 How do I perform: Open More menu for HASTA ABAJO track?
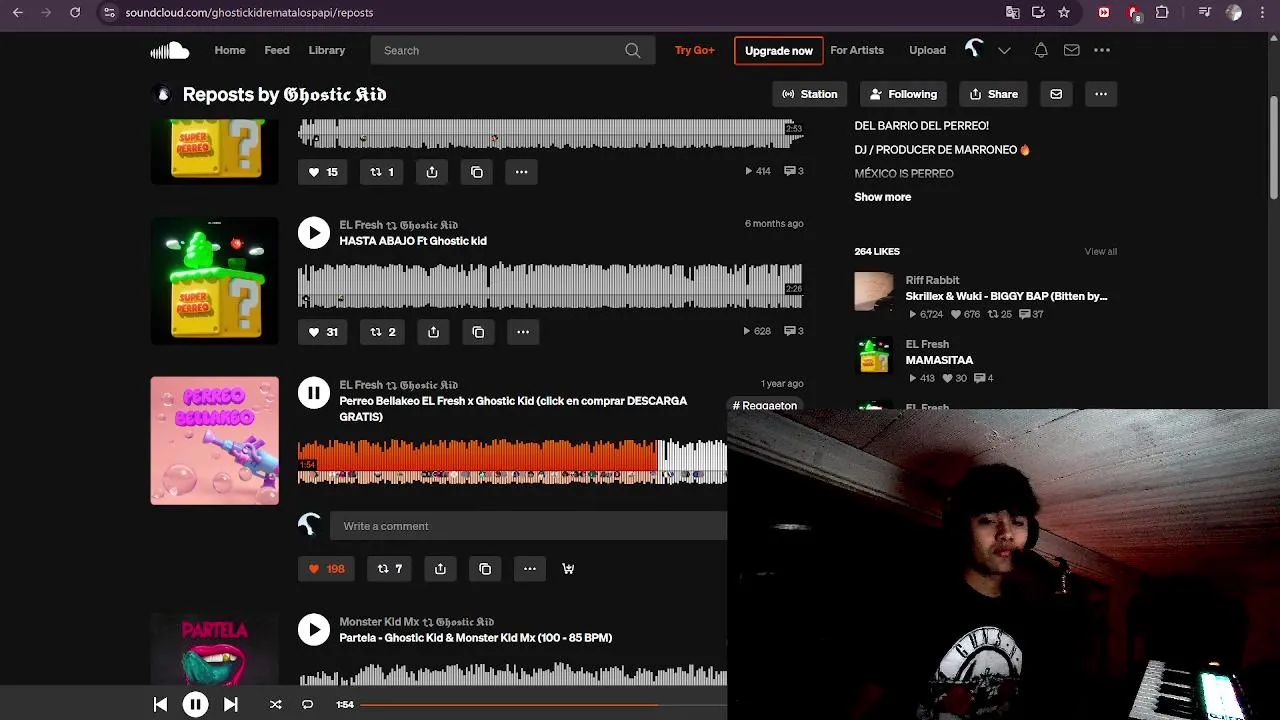point(522,332)
